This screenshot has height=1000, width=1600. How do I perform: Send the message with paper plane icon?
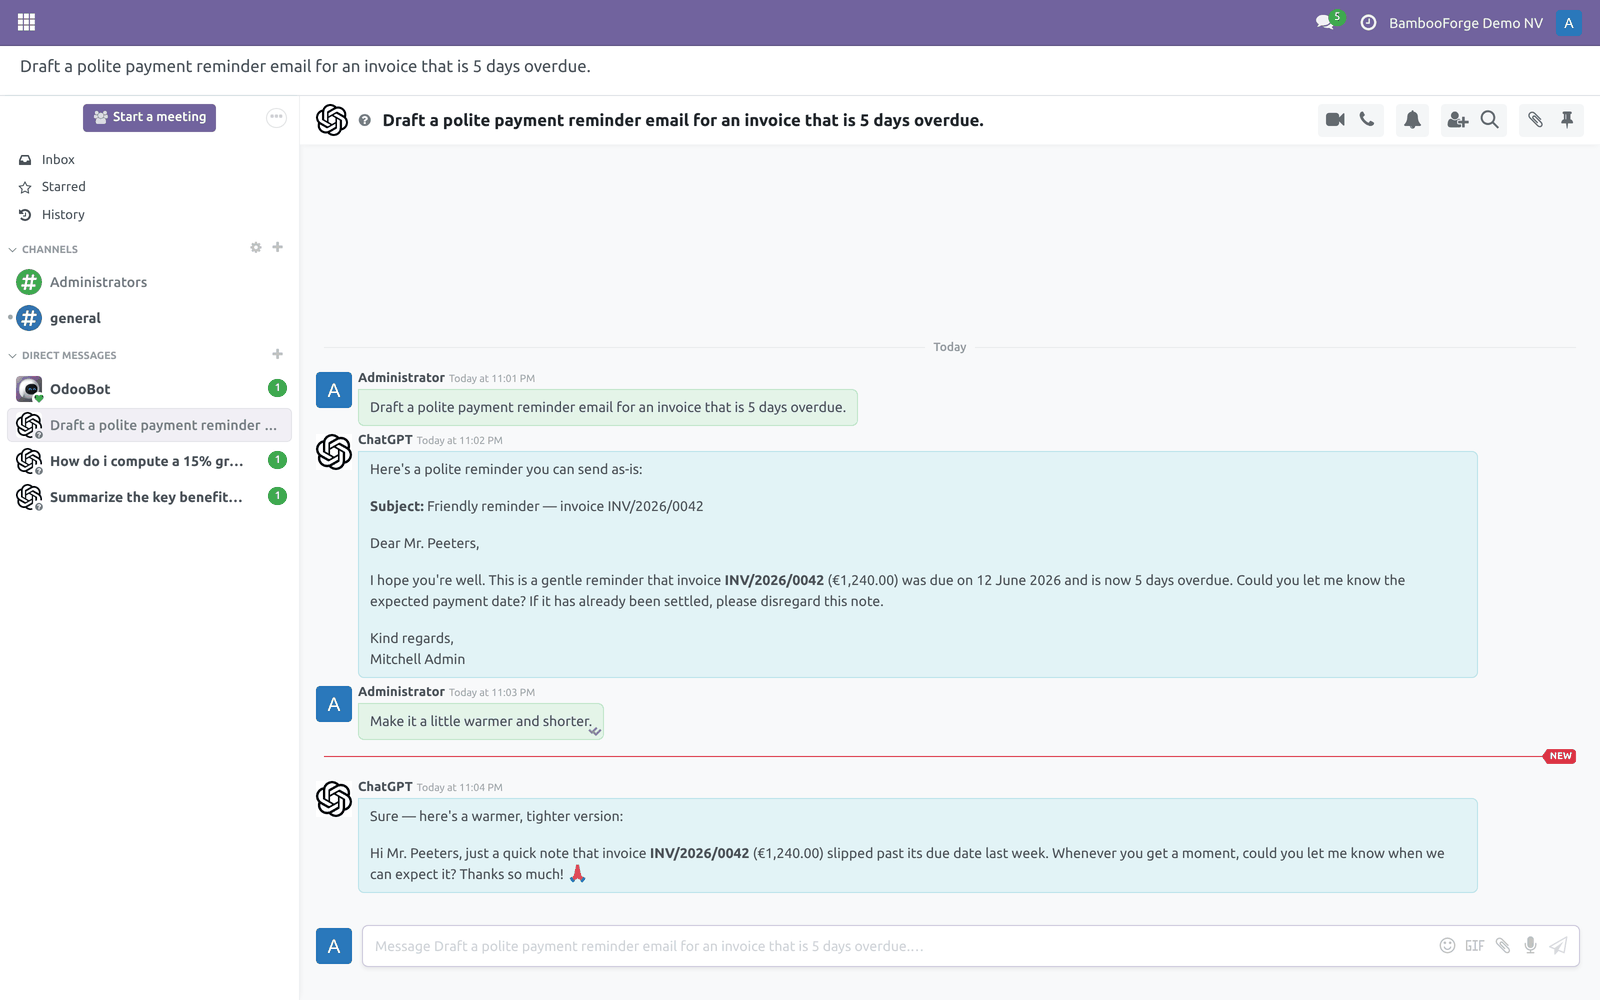point(1558,946)
